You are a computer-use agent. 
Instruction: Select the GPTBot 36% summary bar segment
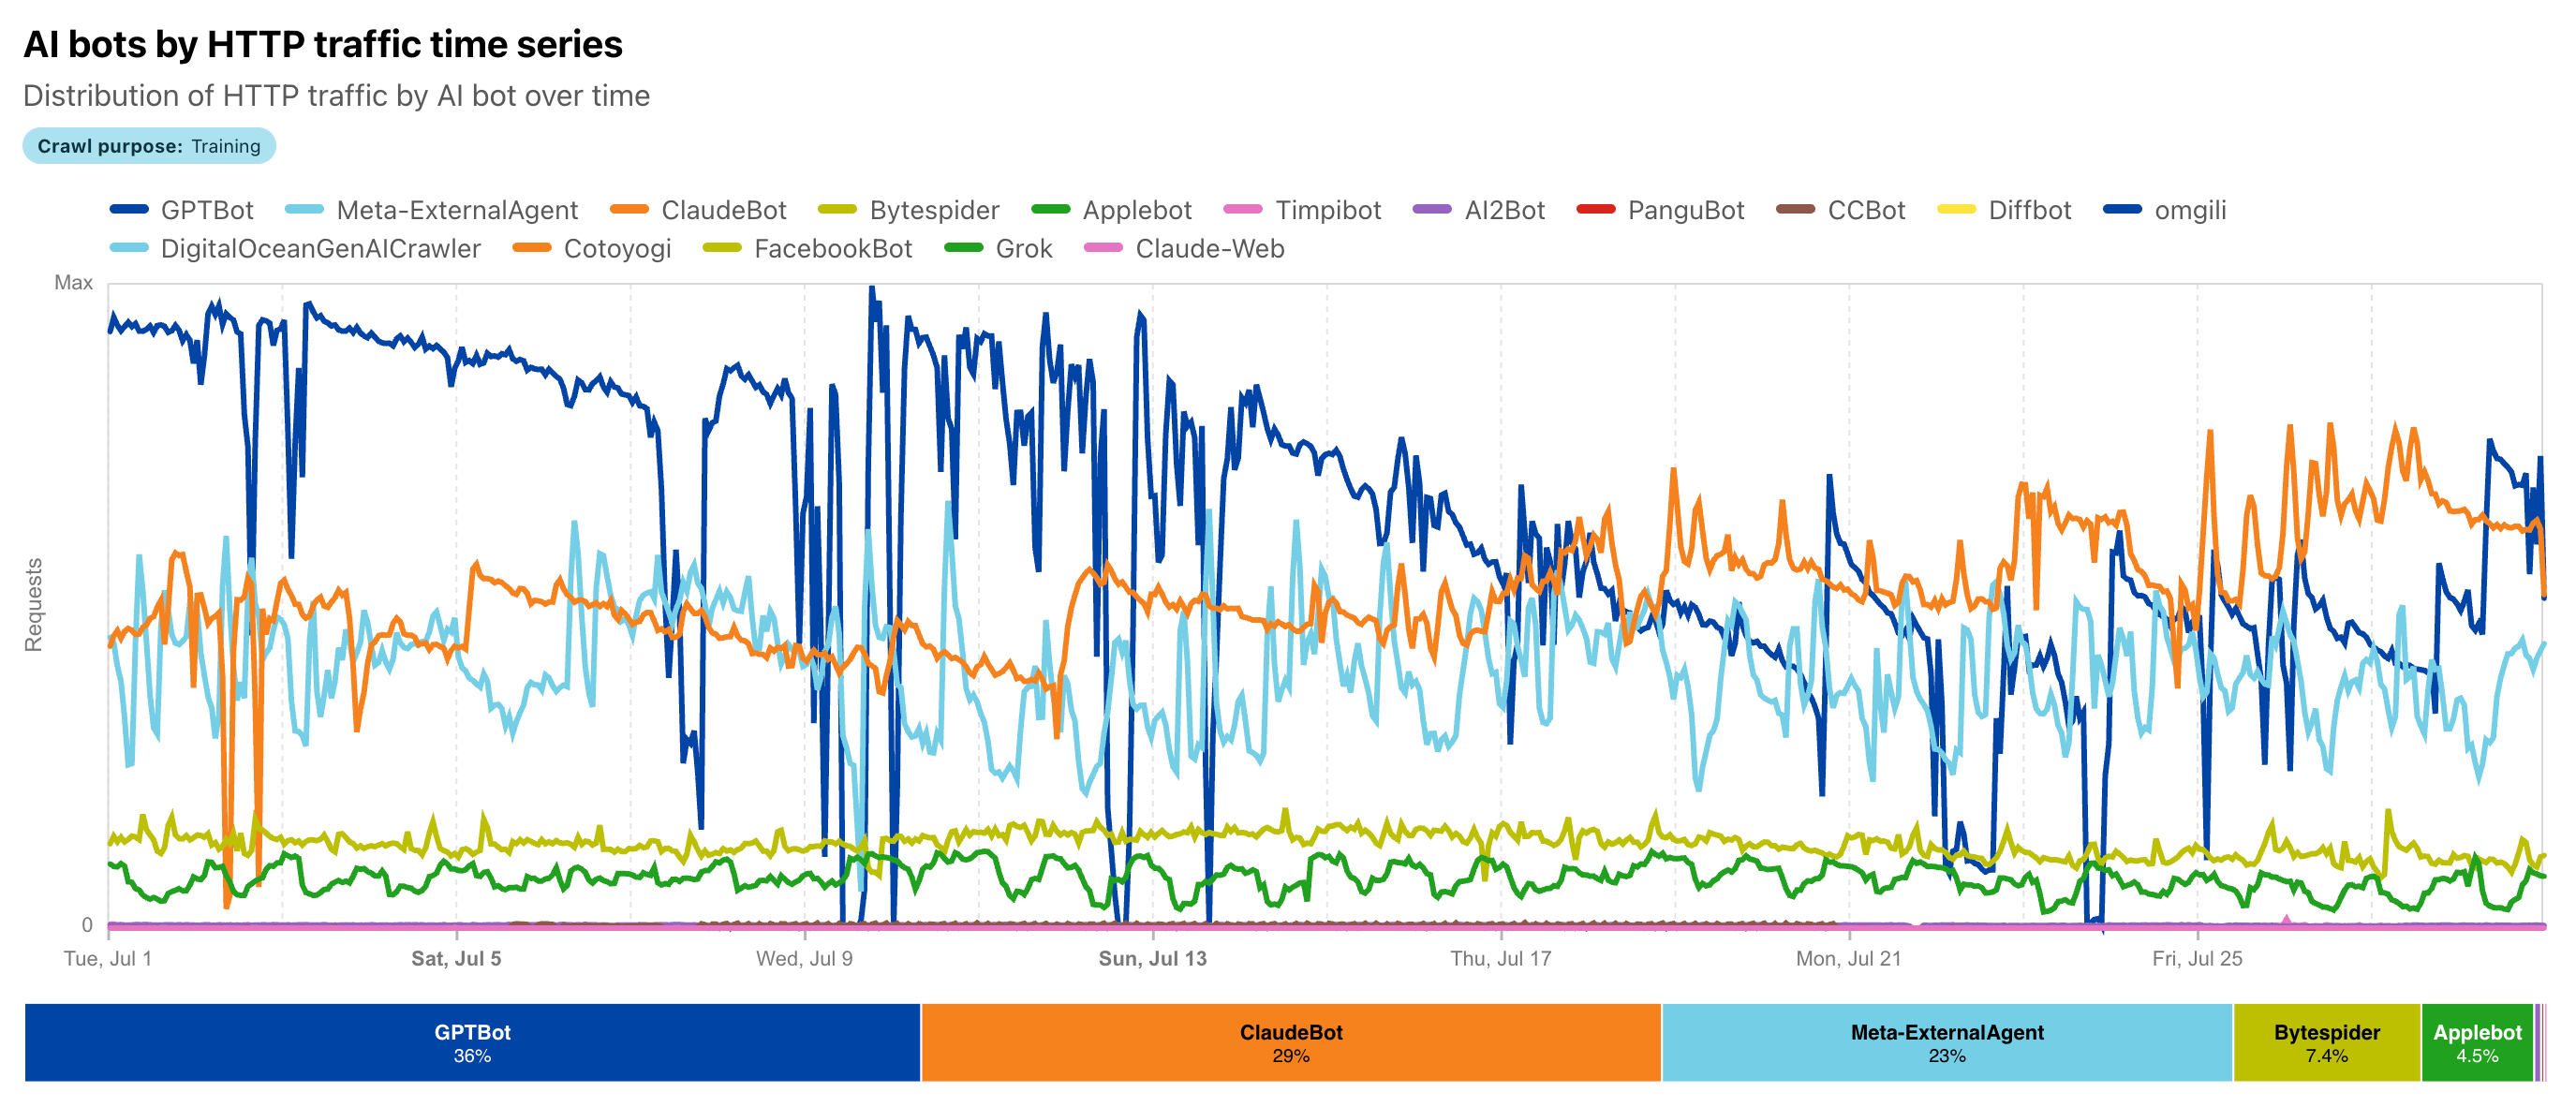[472, 1042]
